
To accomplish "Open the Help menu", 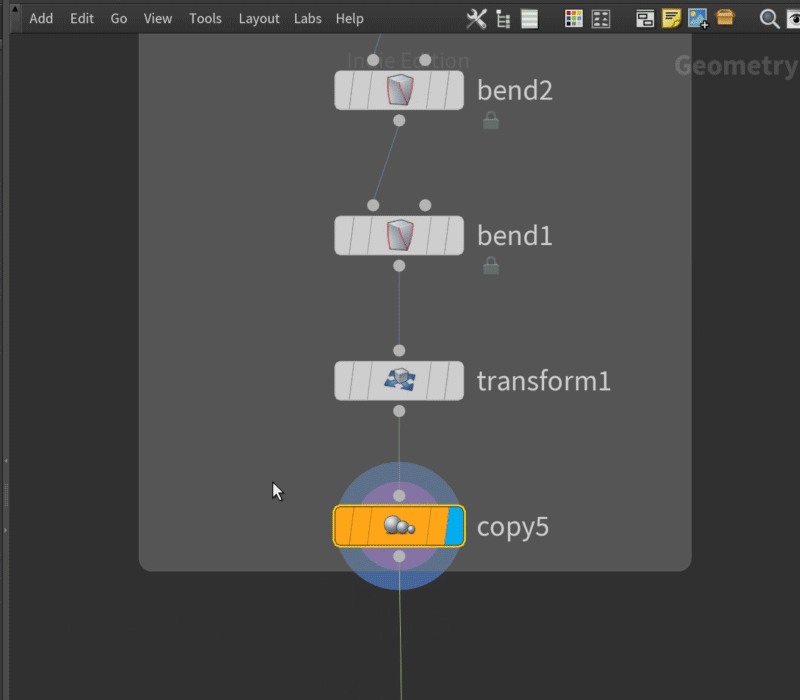I will (x=349, y=19).
